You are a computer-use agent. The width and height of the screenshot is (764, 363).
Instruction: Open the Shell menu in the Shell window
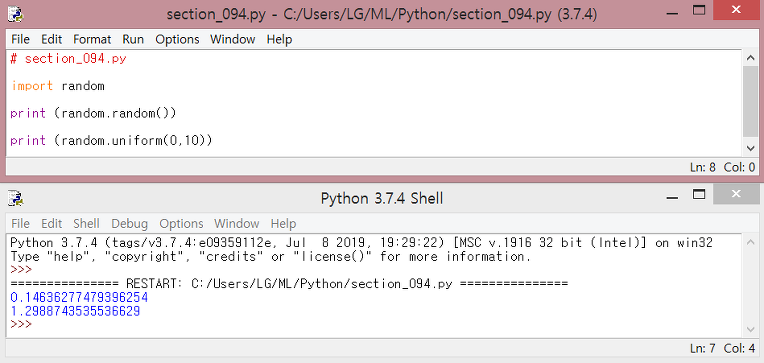point(86,224)
